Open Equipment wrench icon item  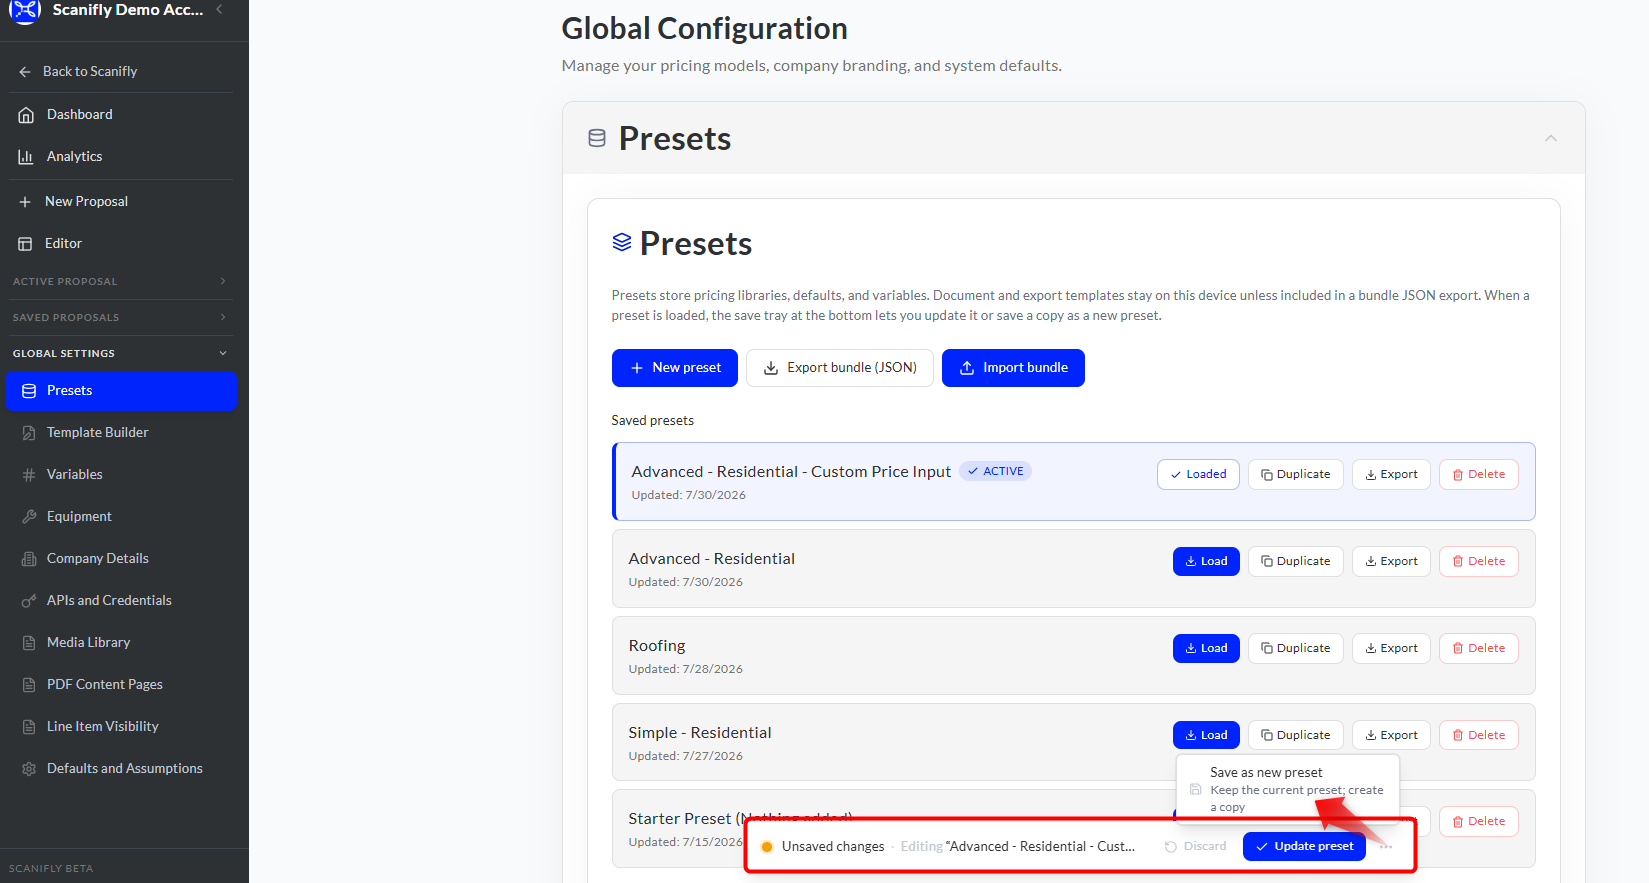point(29,517)
